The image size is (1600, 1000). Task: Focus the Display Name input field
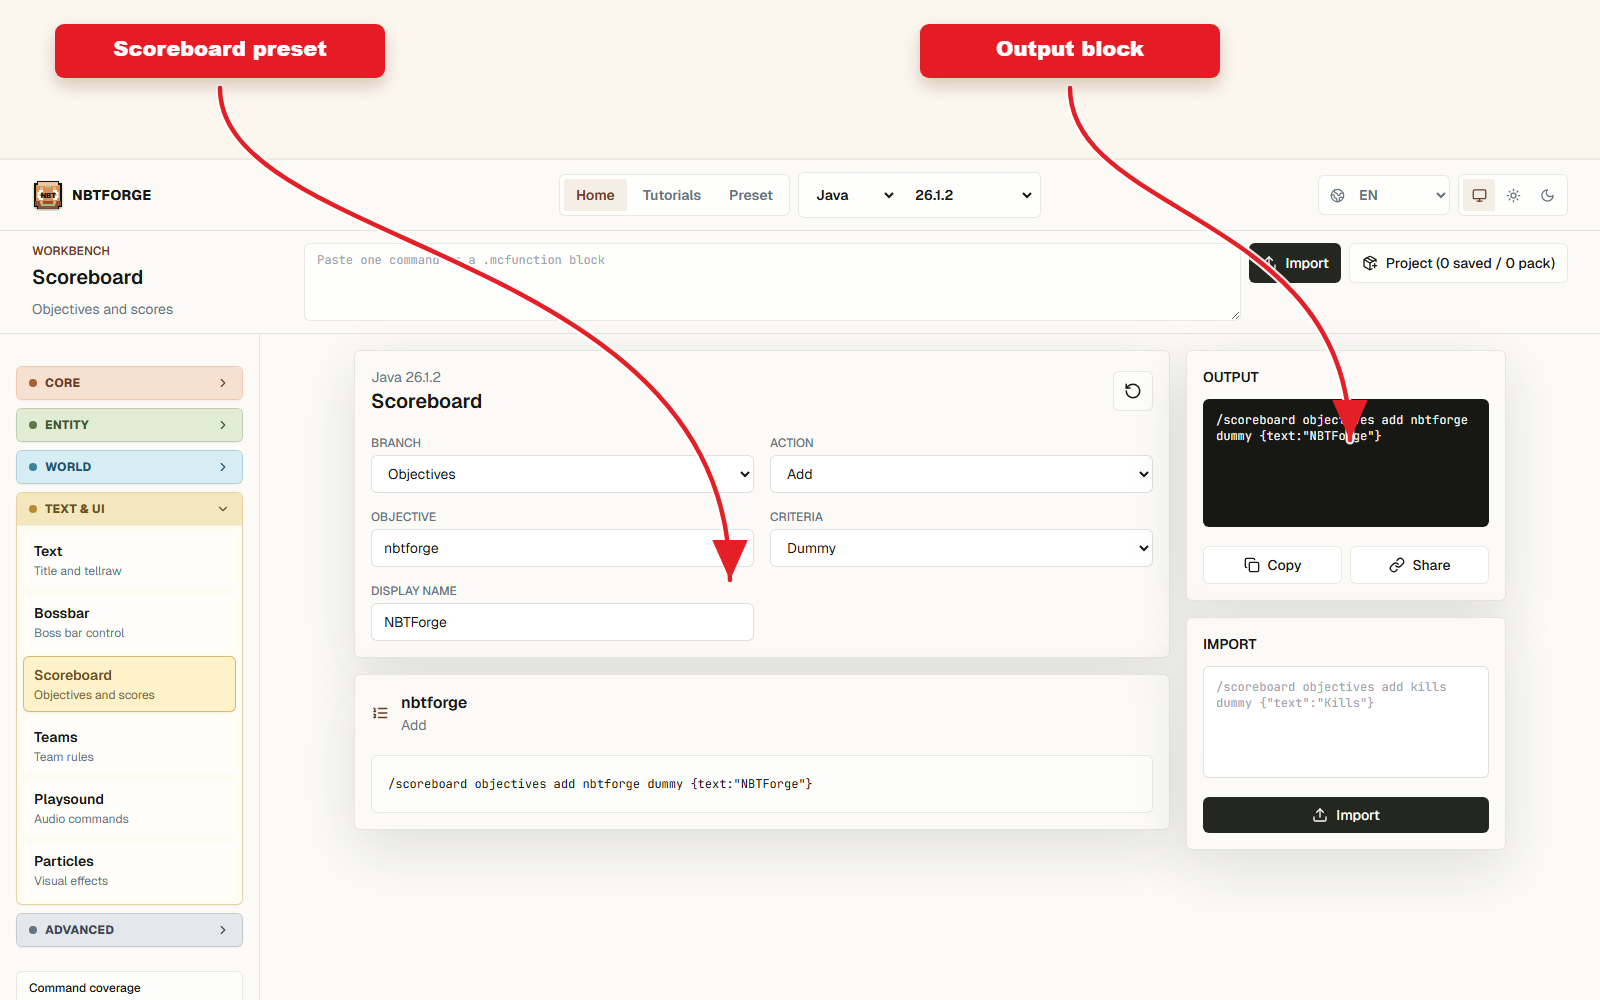[x=562, y=622]
